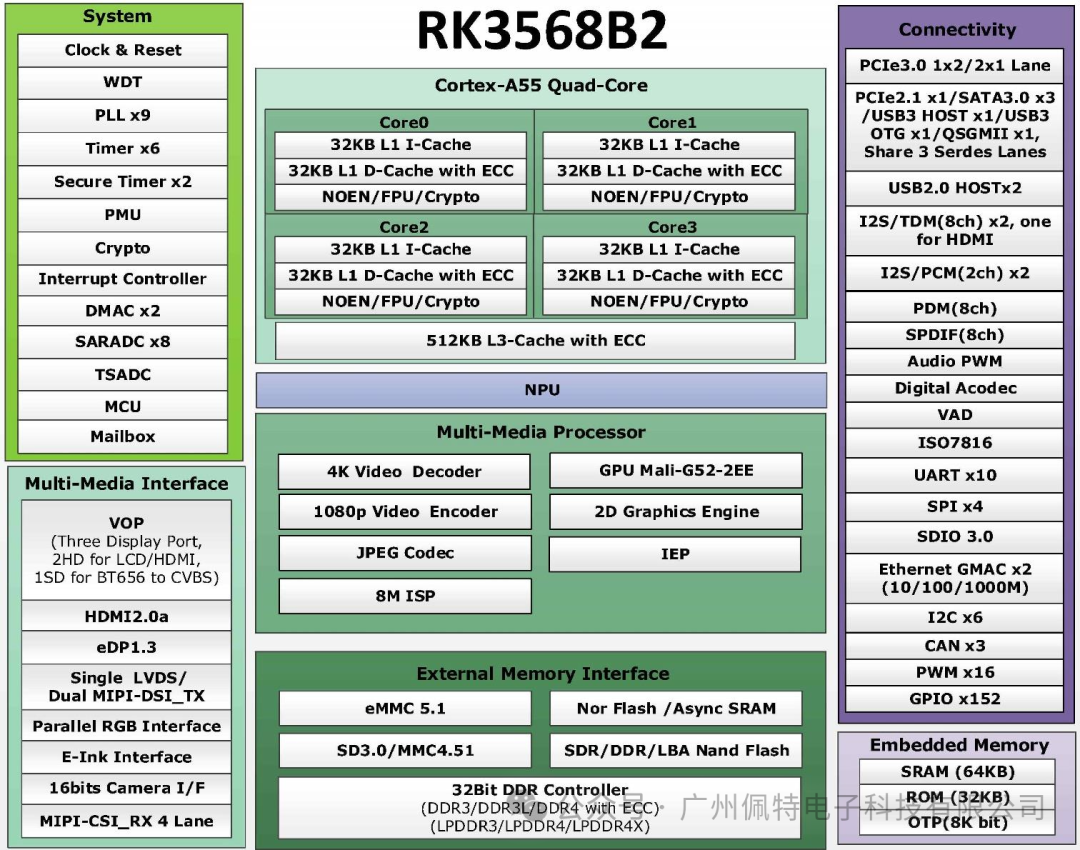
Task: Open the Multi-Media Interface panel header
Action: tap(125, 483)
